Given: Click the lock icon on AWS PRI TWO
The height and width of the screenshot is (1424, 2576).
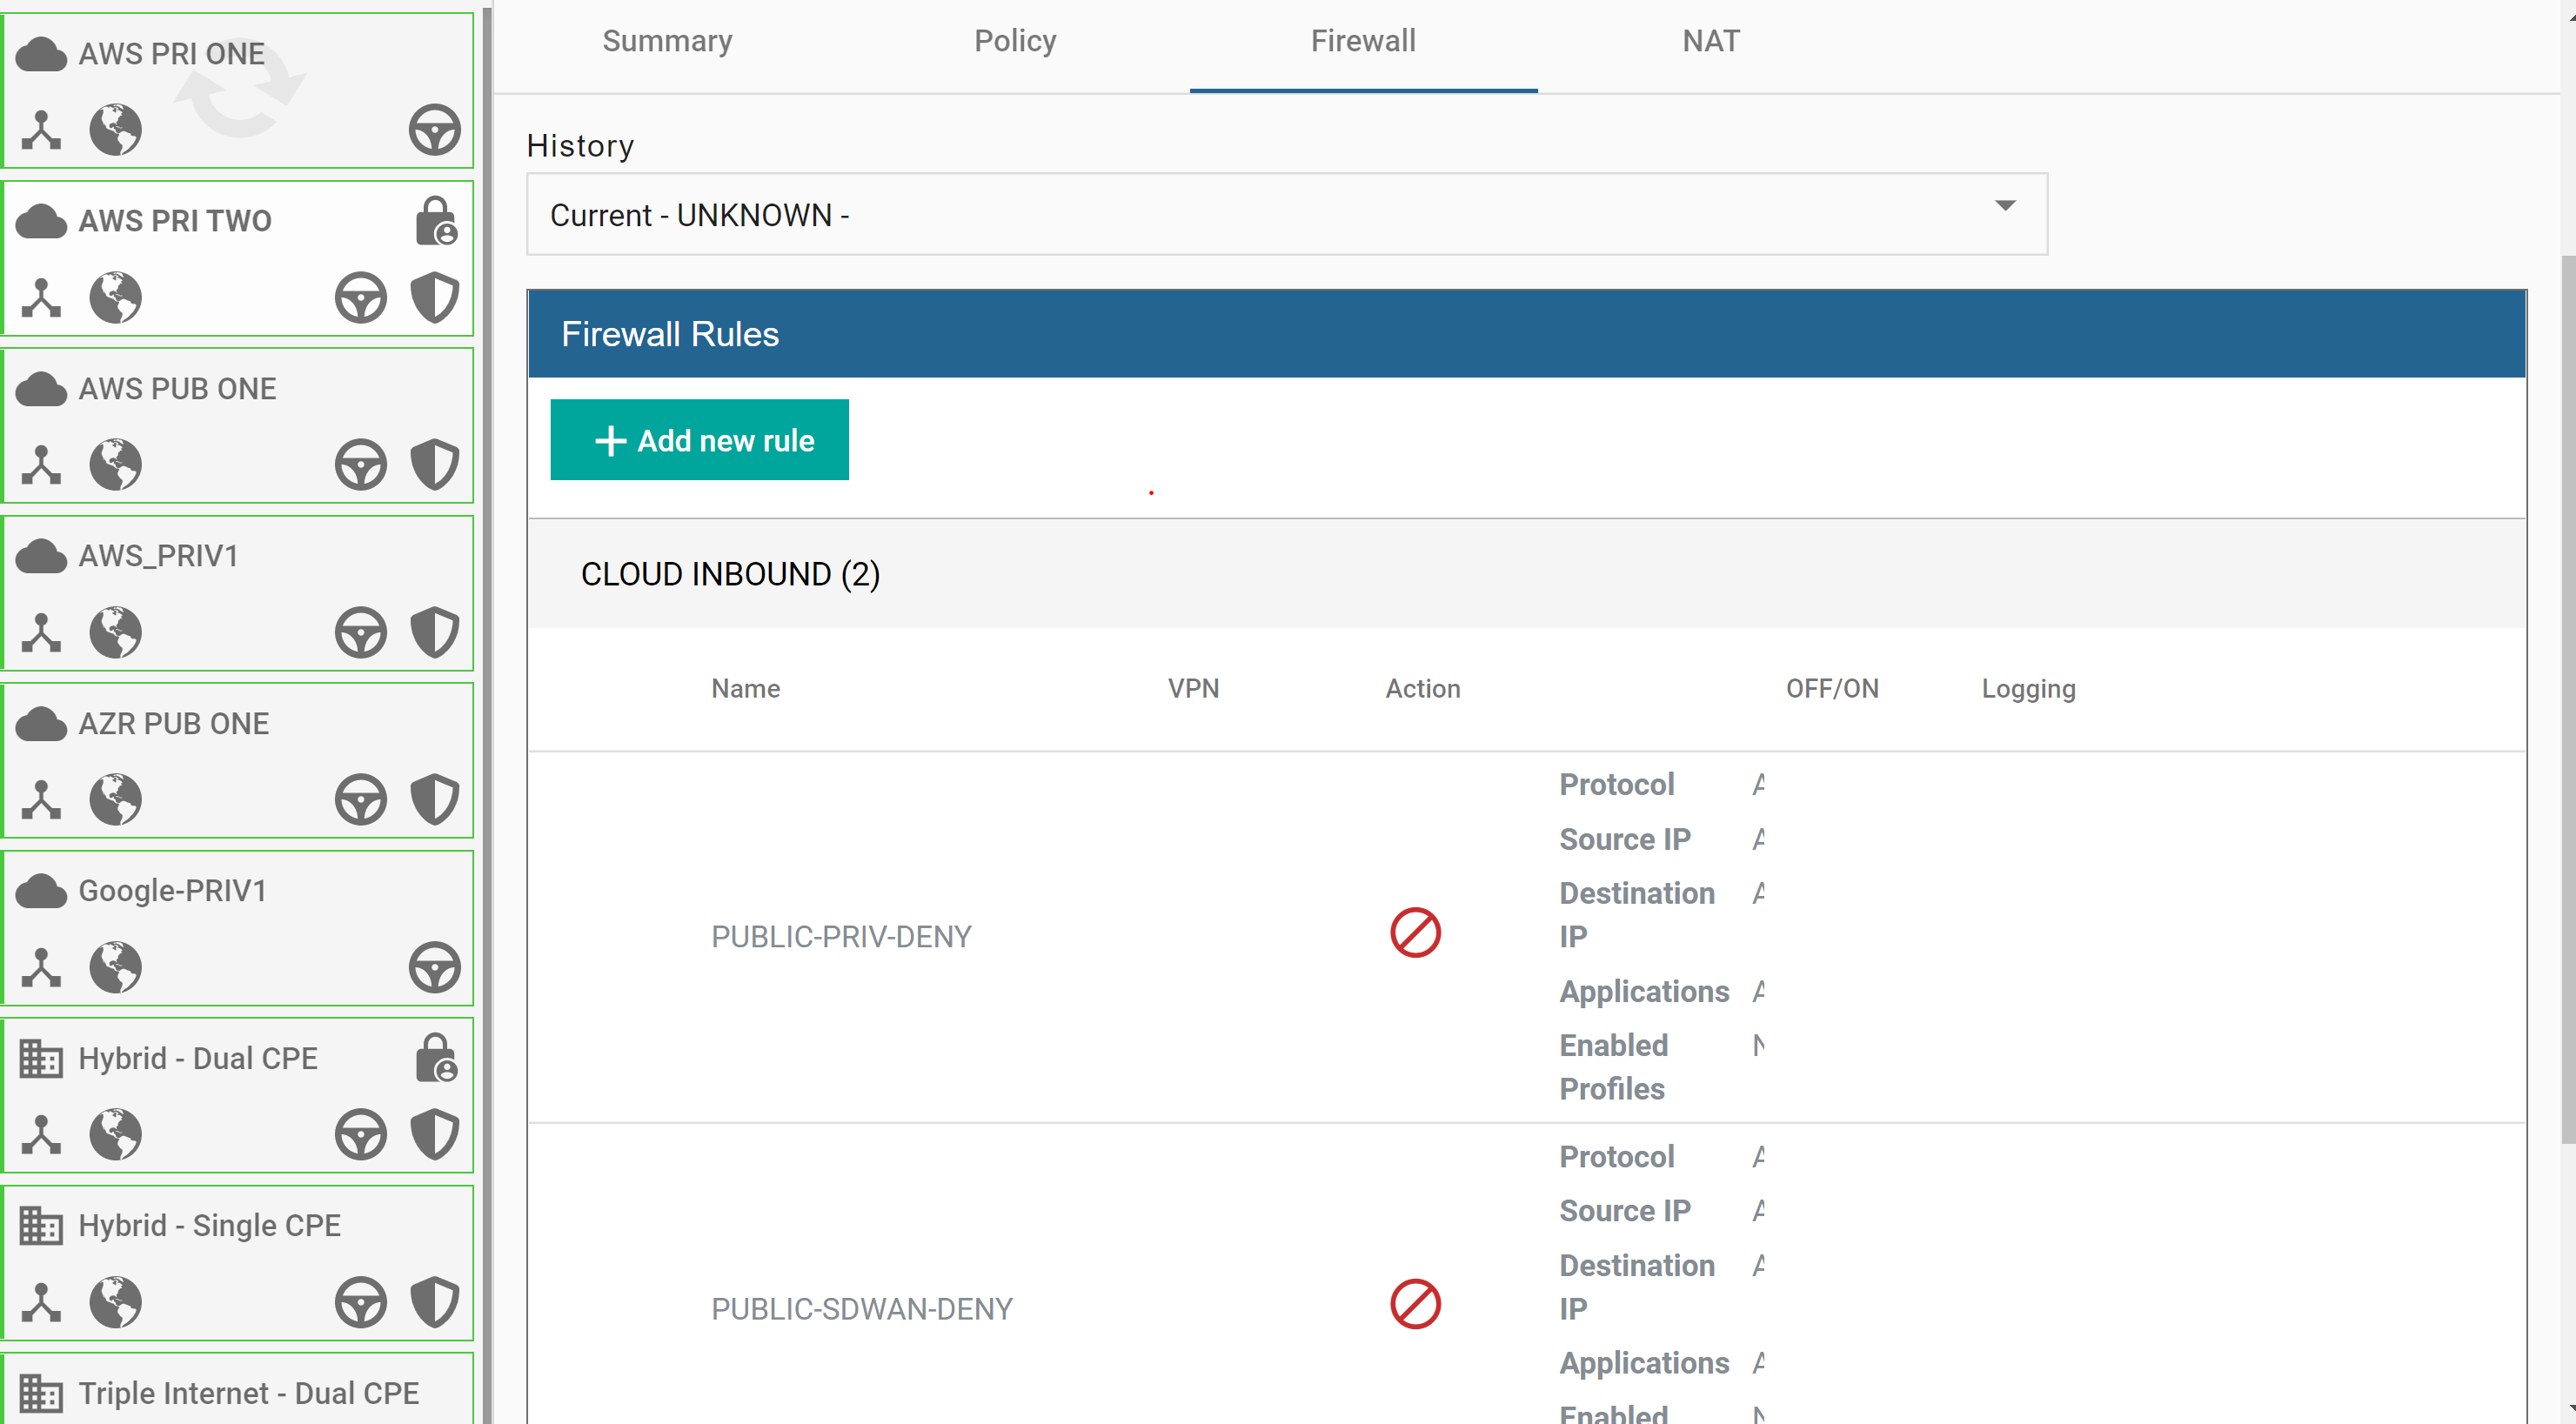Looking at the screenshot, I should [x=436, y=220].
